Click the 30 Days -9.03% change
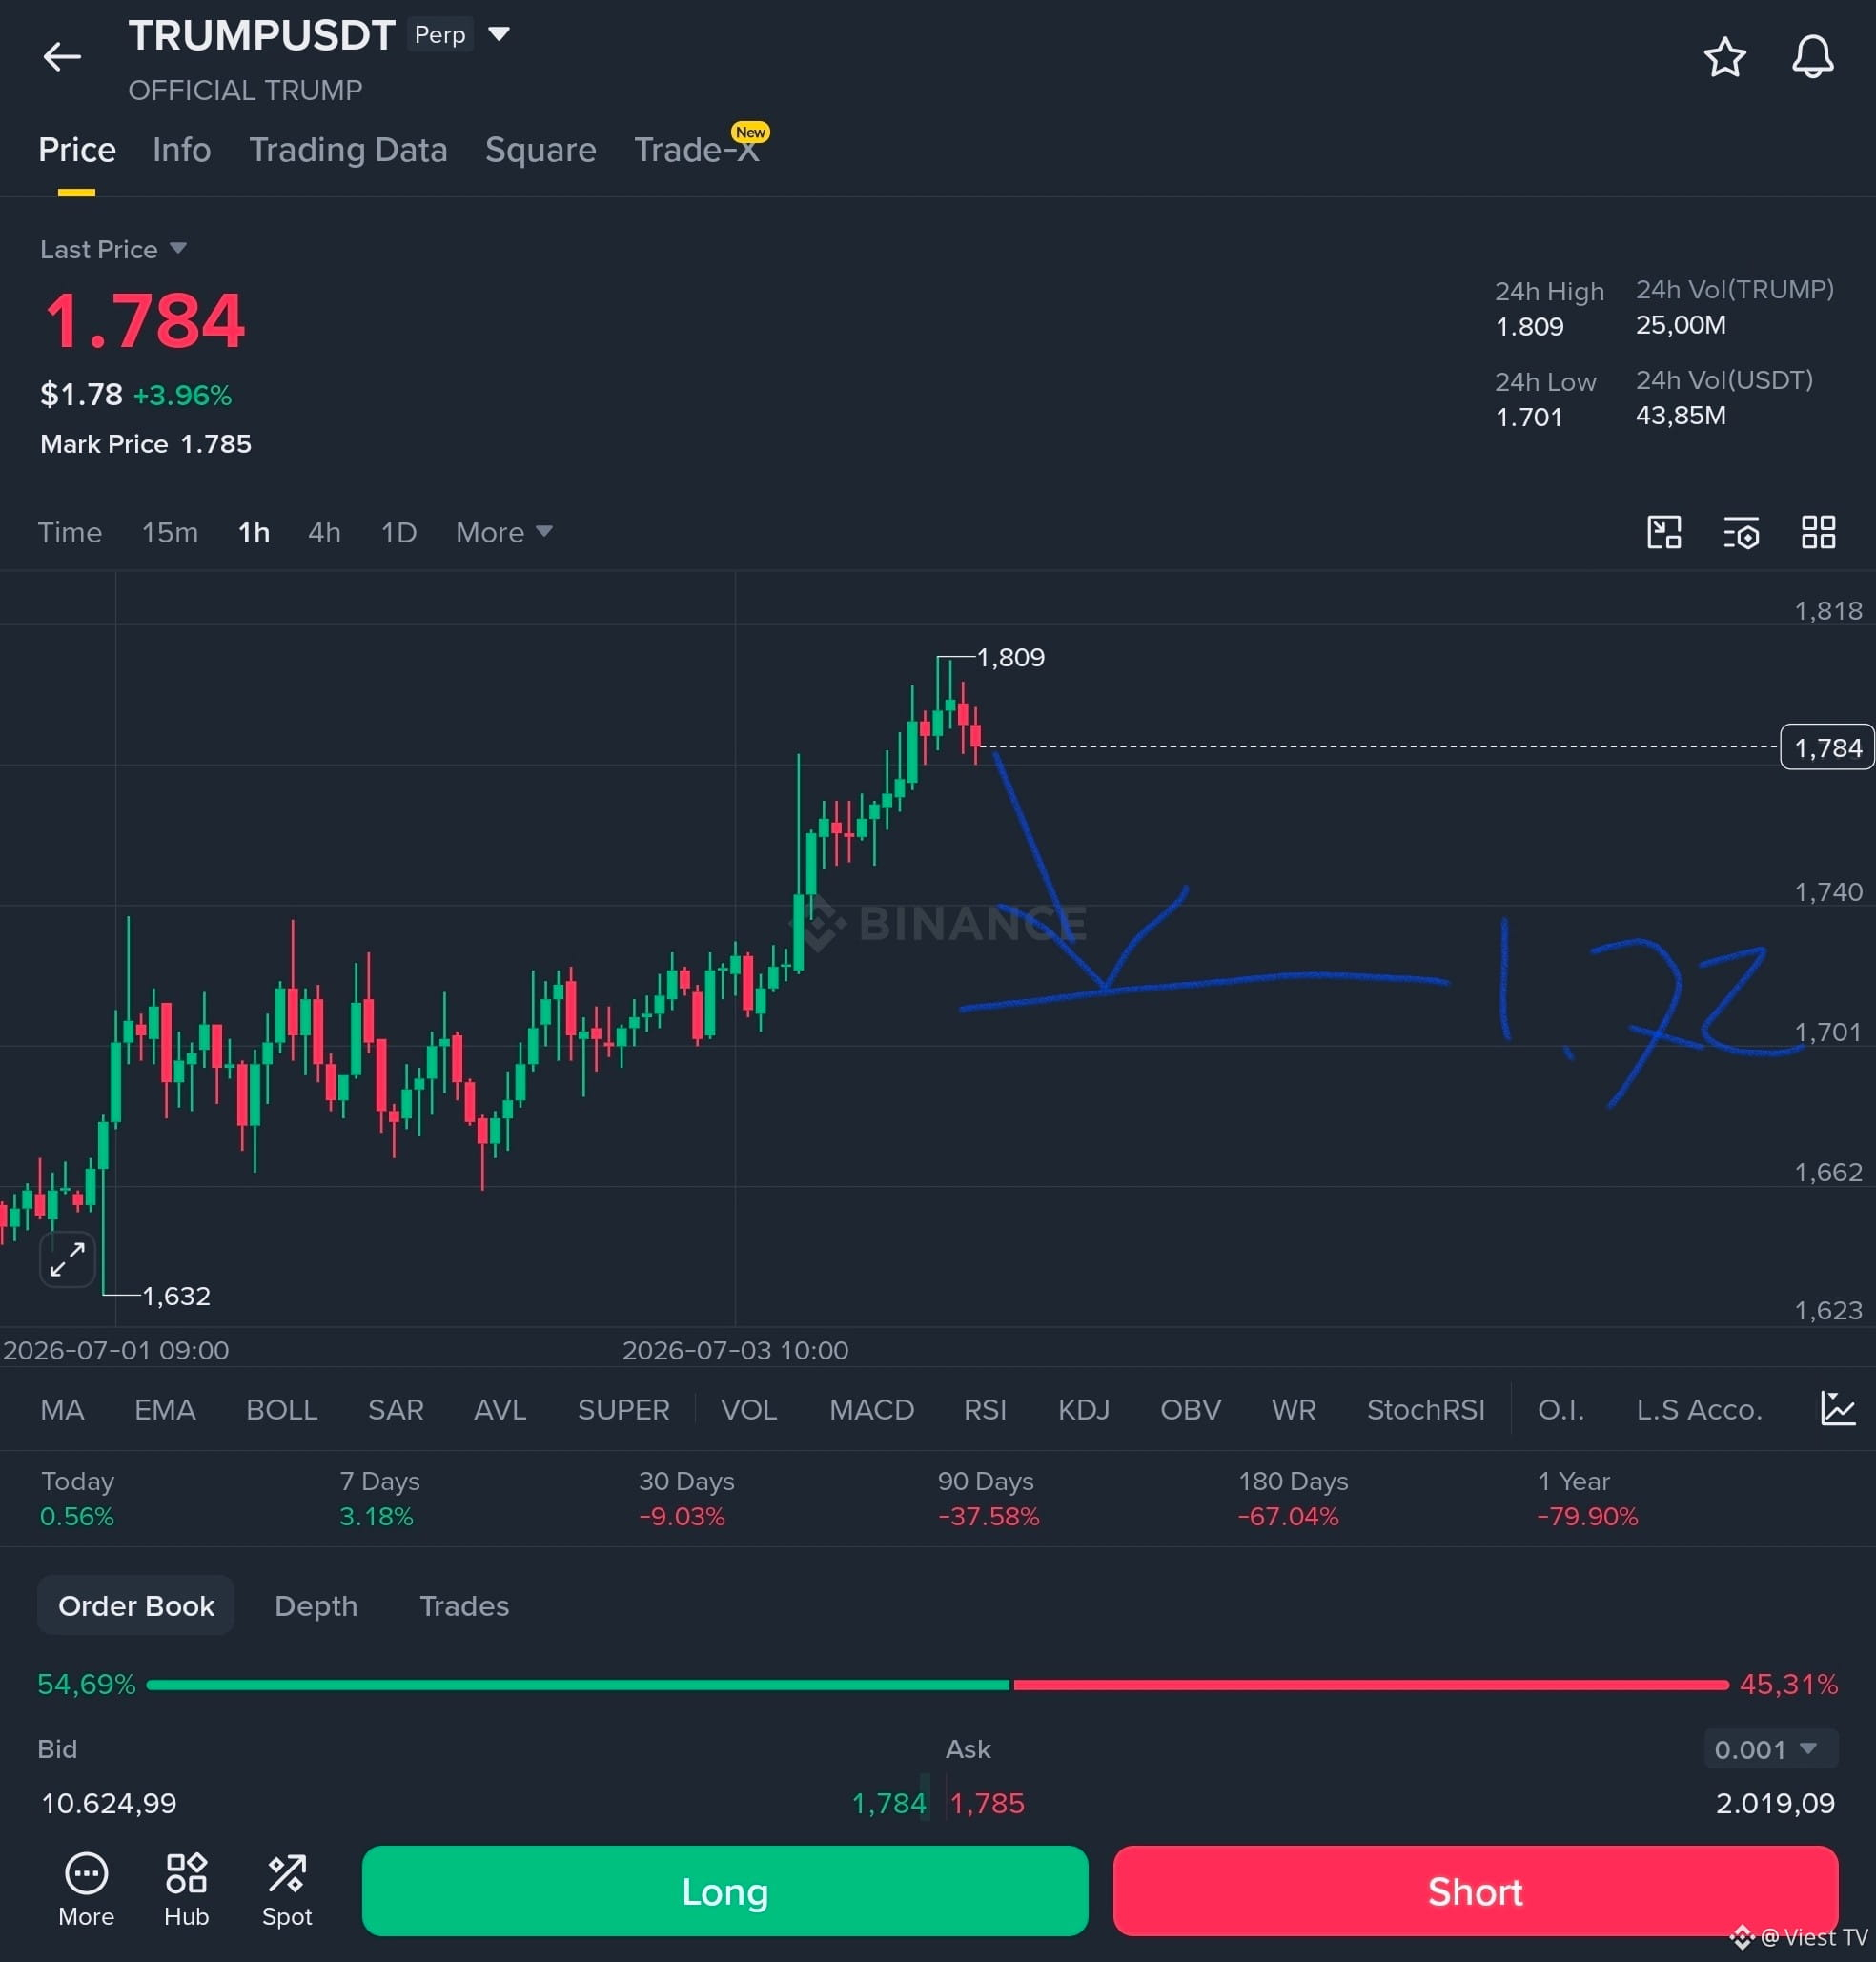The image size is (1876, 1962). 686,1498
